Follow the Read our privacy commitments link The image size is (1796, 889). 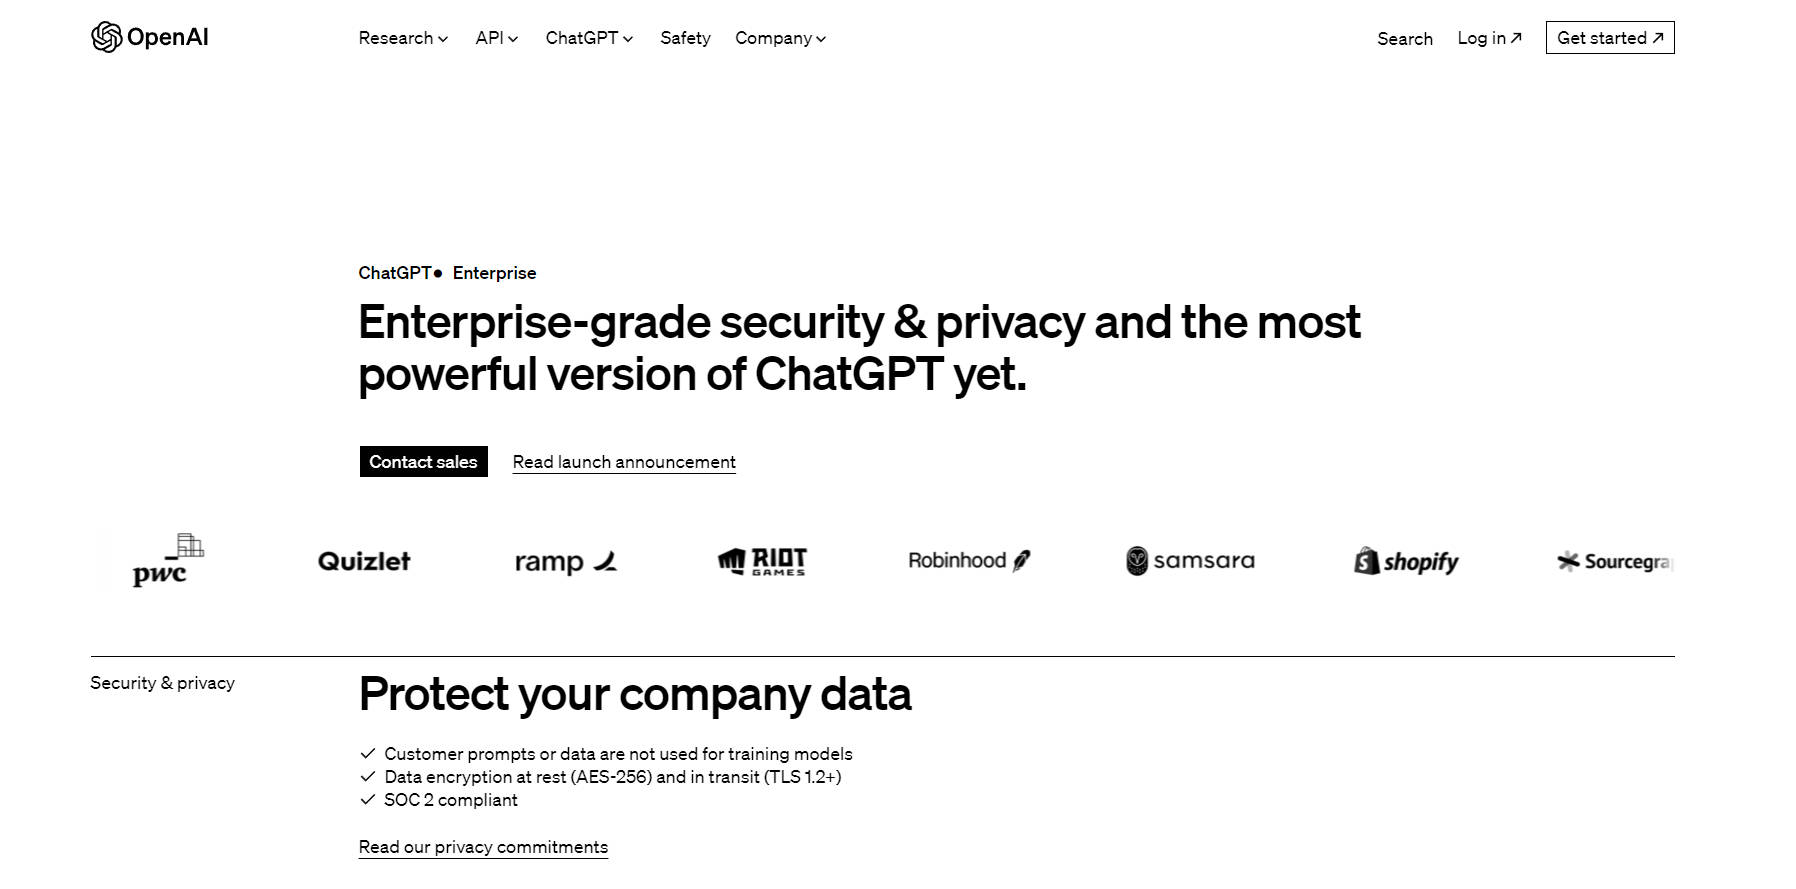click(483, 846)
